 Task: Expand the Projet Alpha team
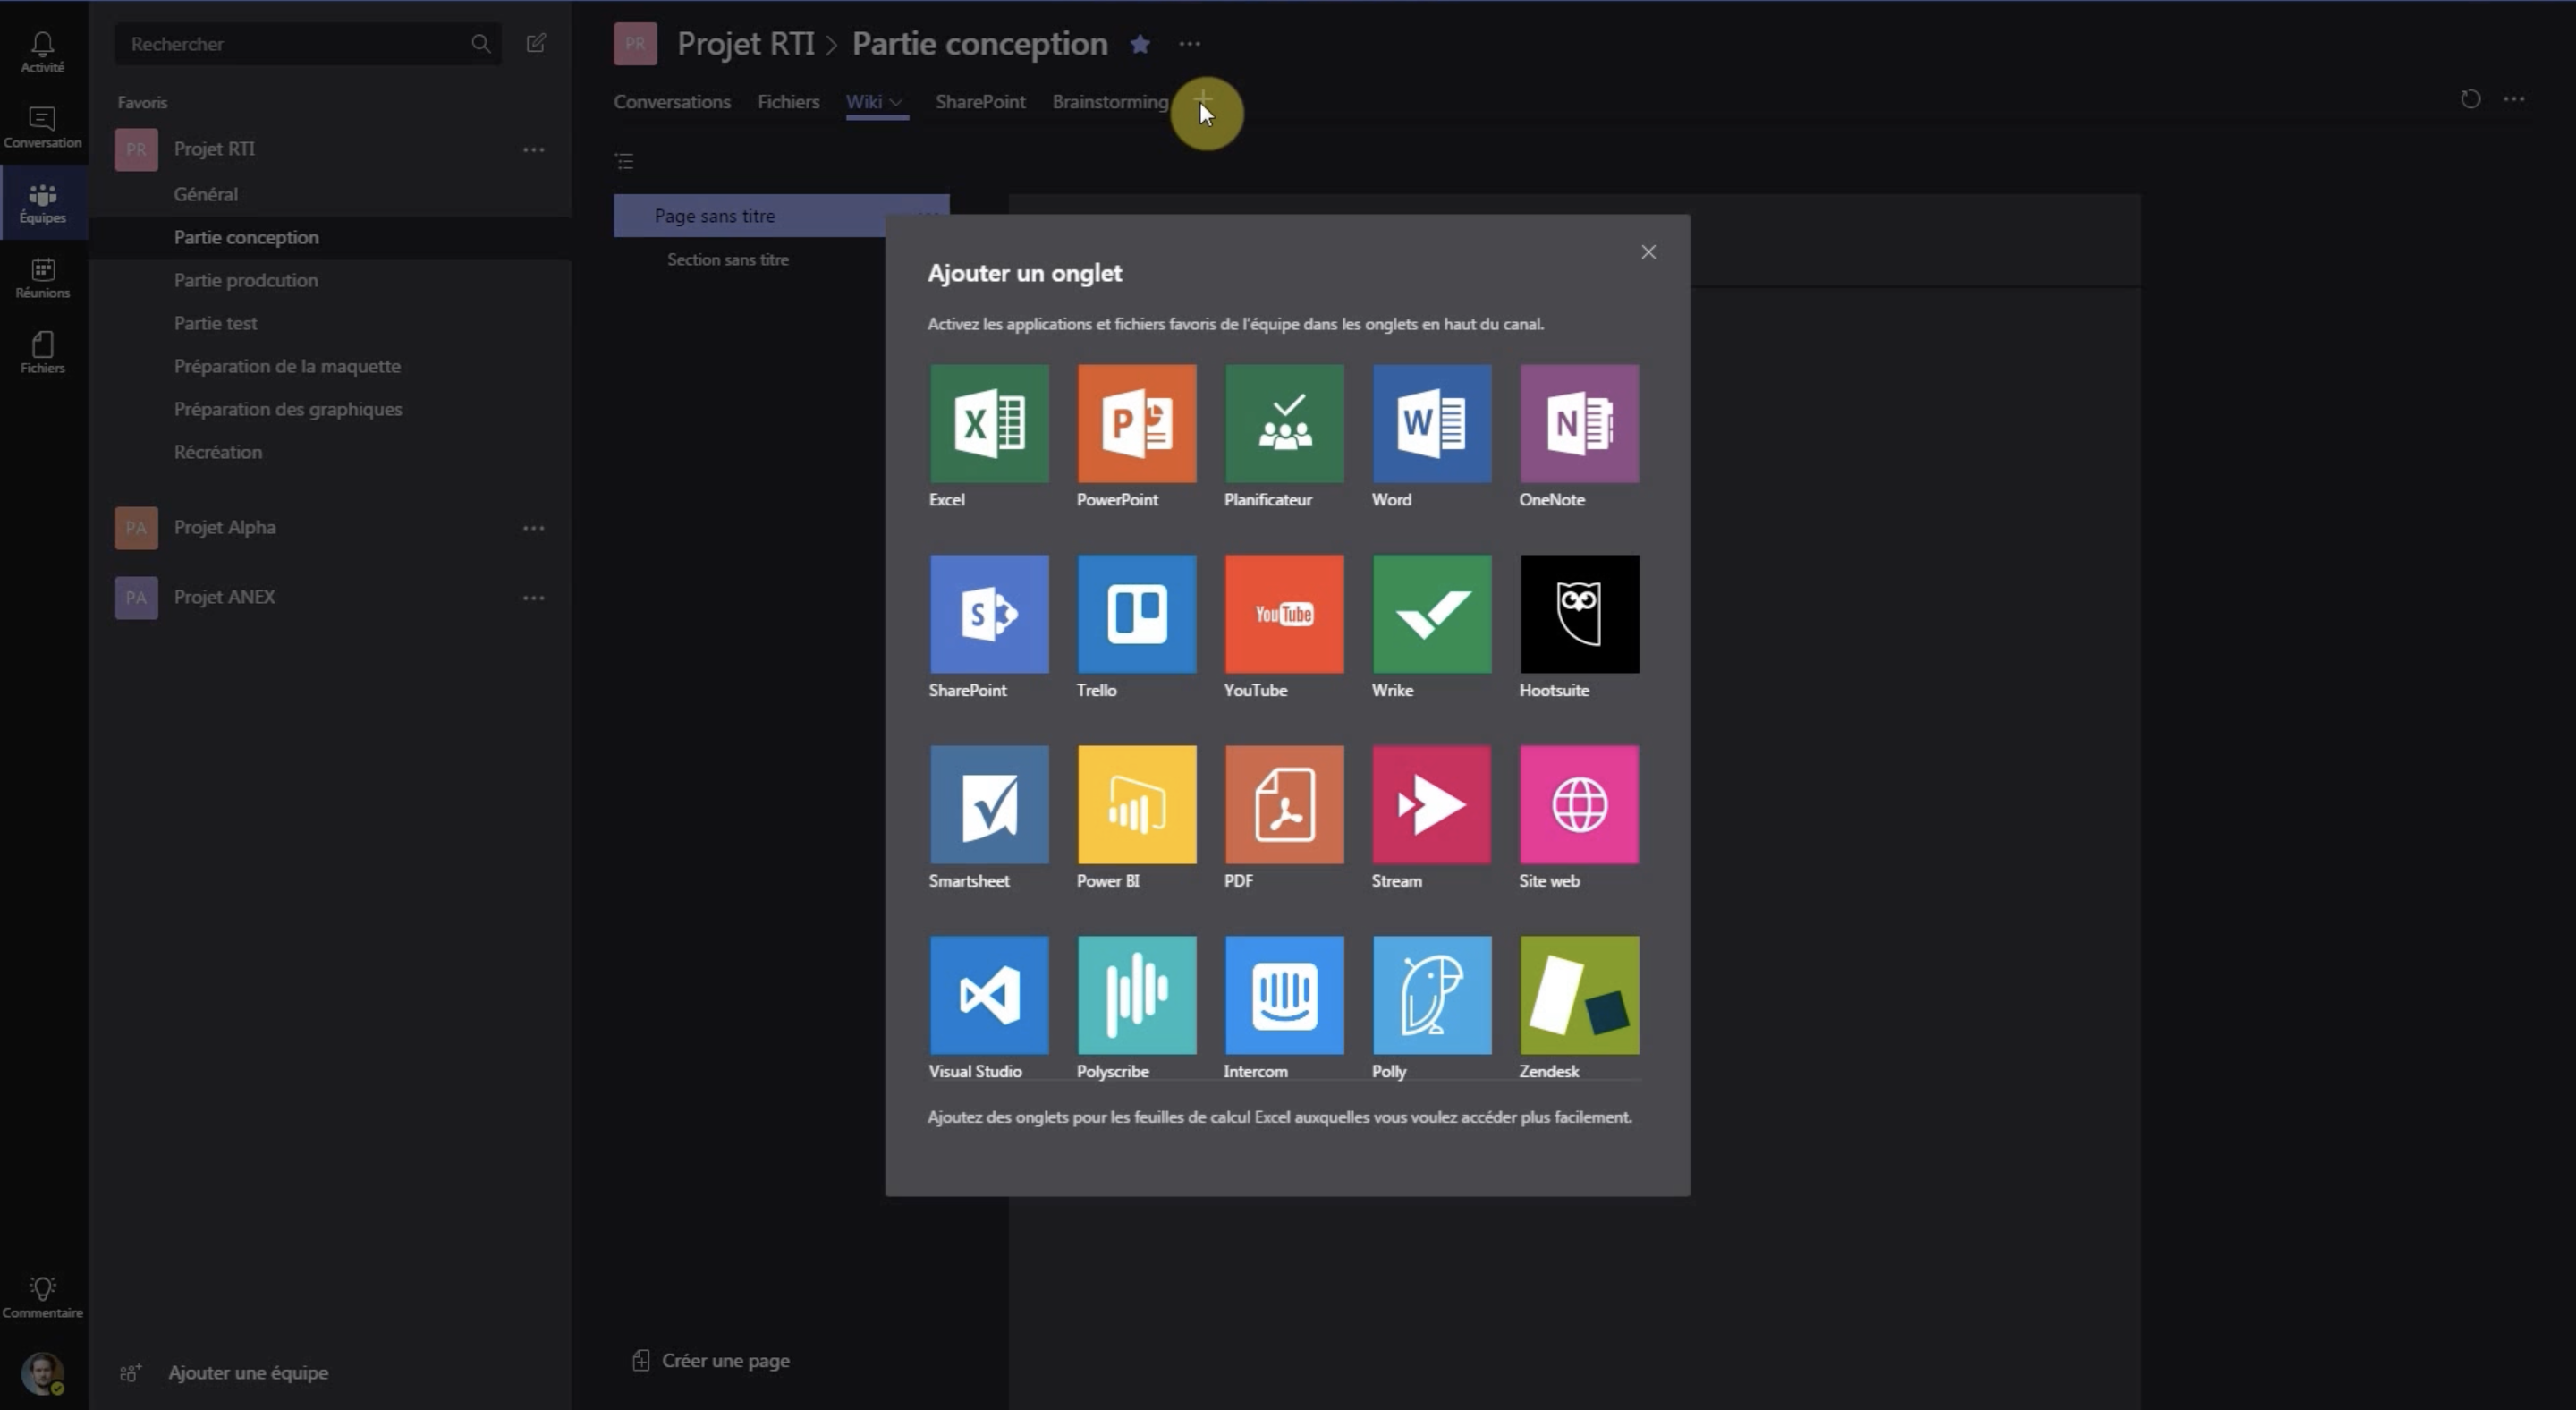[x=224, y=527]
